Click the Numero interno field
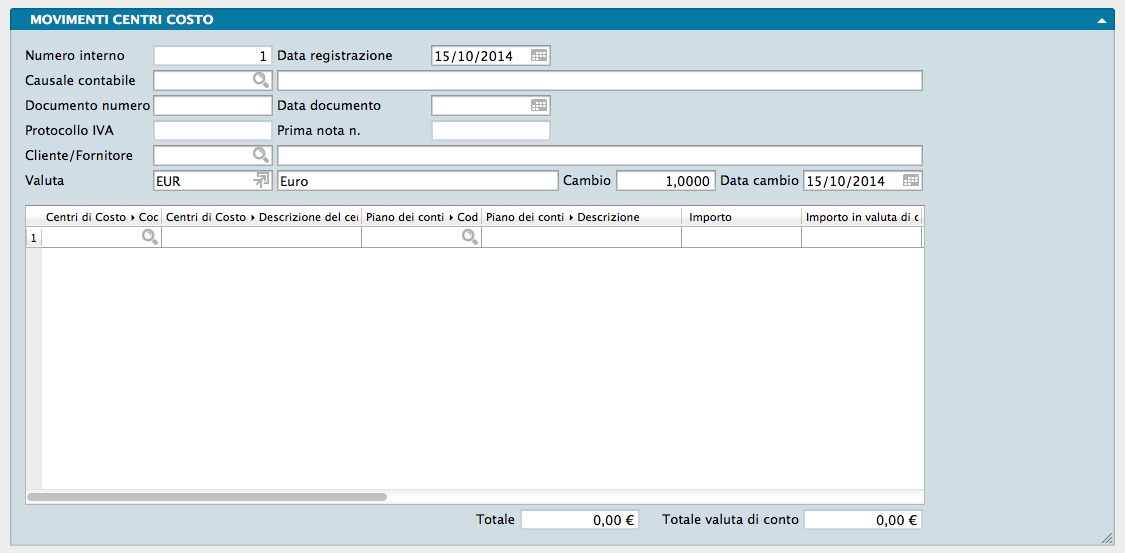This screenshot has width=1125, height=553. coord(212,56)
